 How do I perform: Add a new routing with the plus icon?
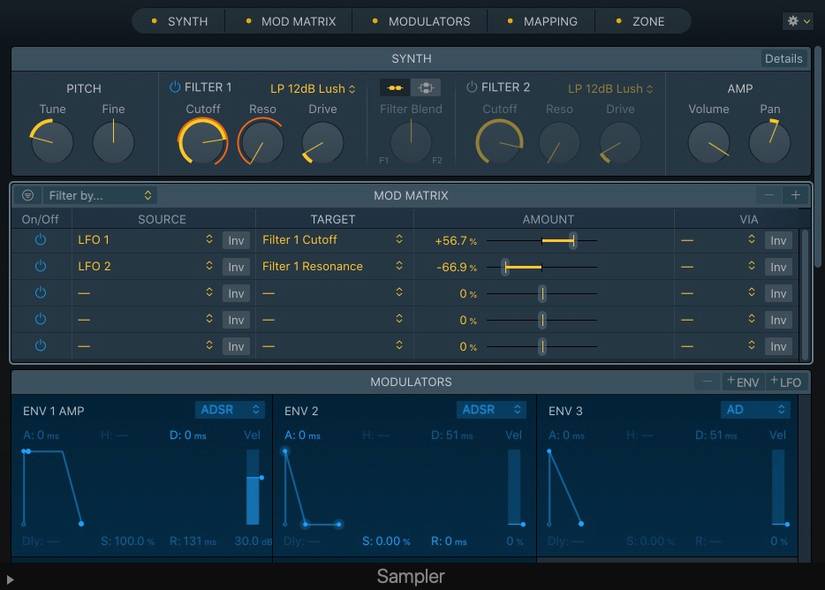[796, 195]
